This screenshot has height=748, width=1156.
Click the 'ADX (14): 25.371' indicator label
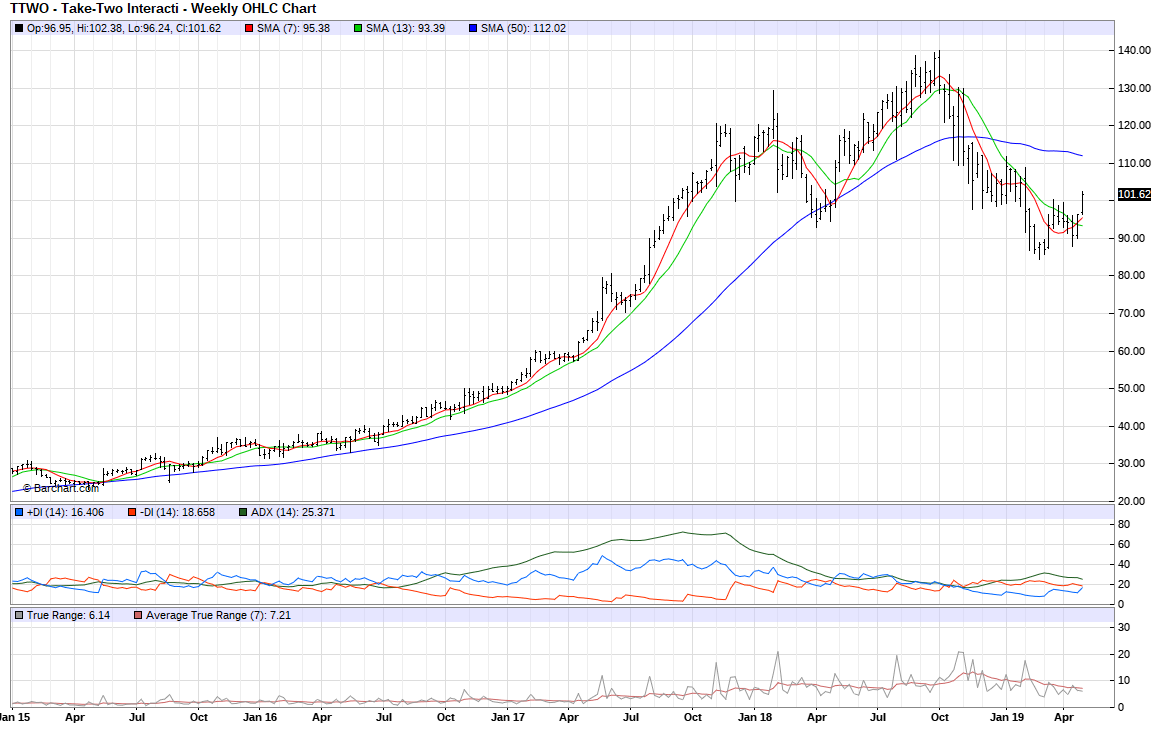click(293, 512)
